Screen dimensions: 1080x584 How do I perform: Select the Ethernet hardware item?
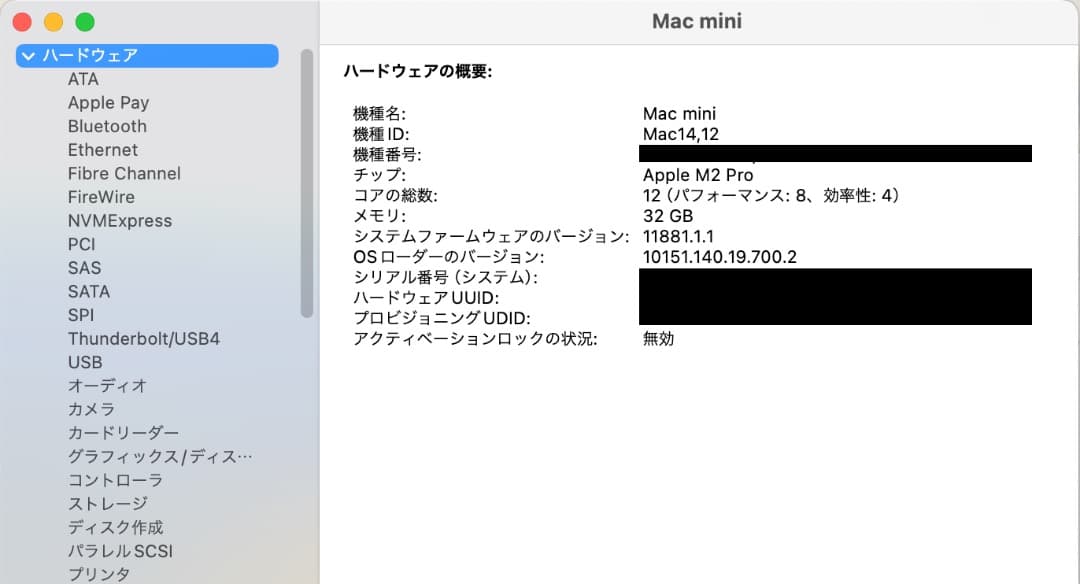[103, 150]
